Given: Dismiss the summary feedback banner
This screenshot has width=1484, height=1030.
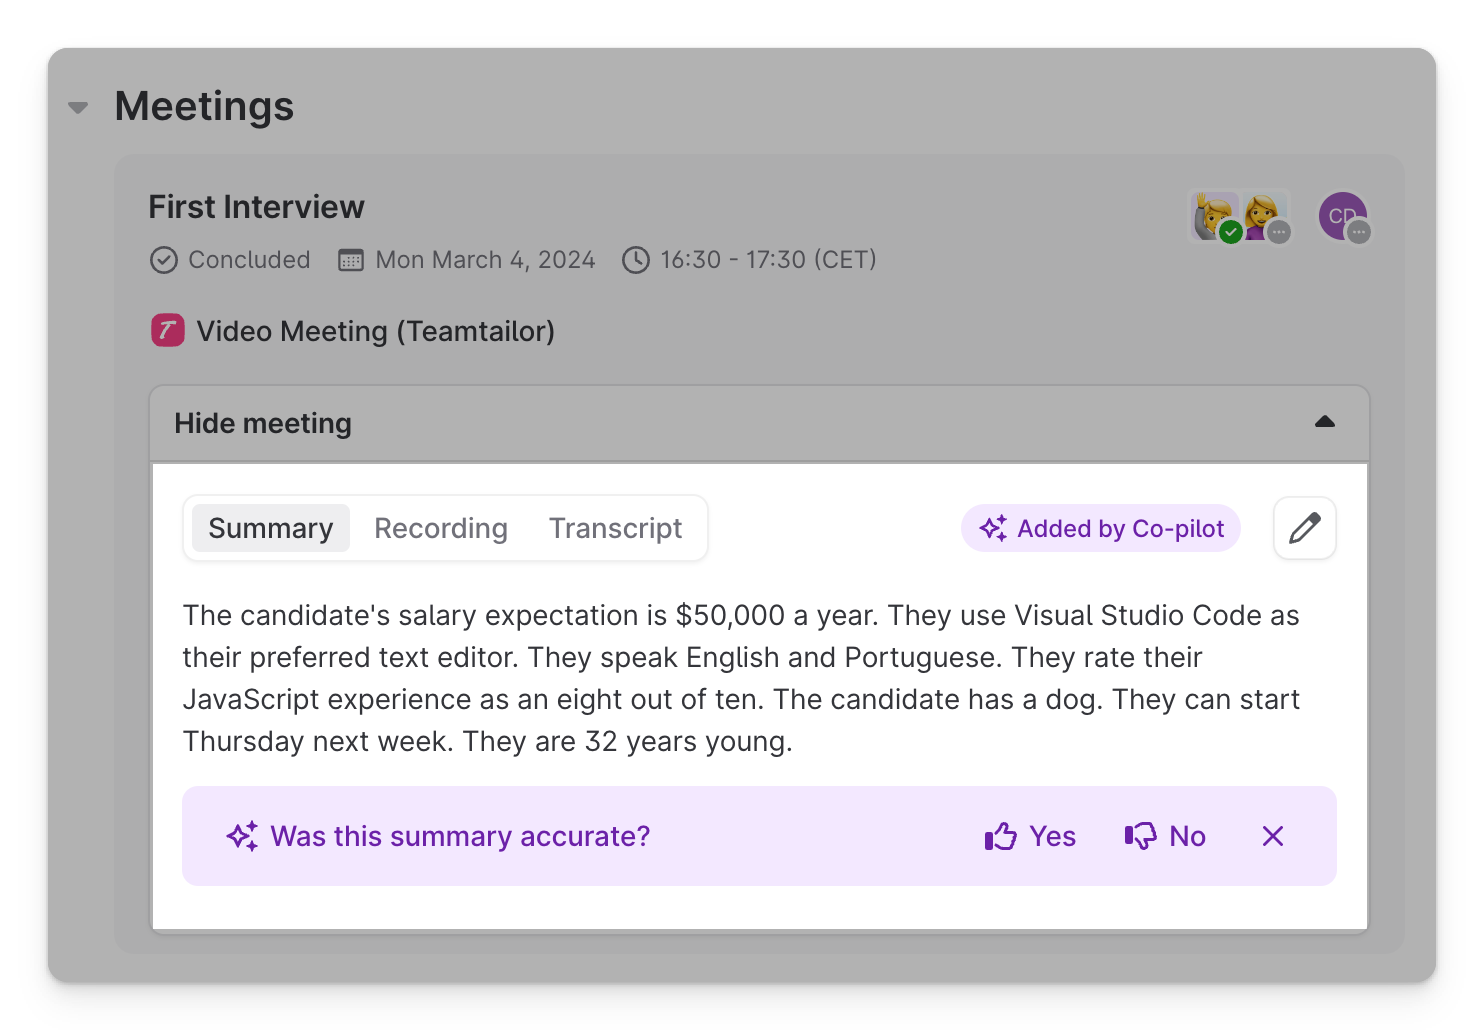Looking at the screenshot, I should pyautogui.click(x=1272, y=836).
